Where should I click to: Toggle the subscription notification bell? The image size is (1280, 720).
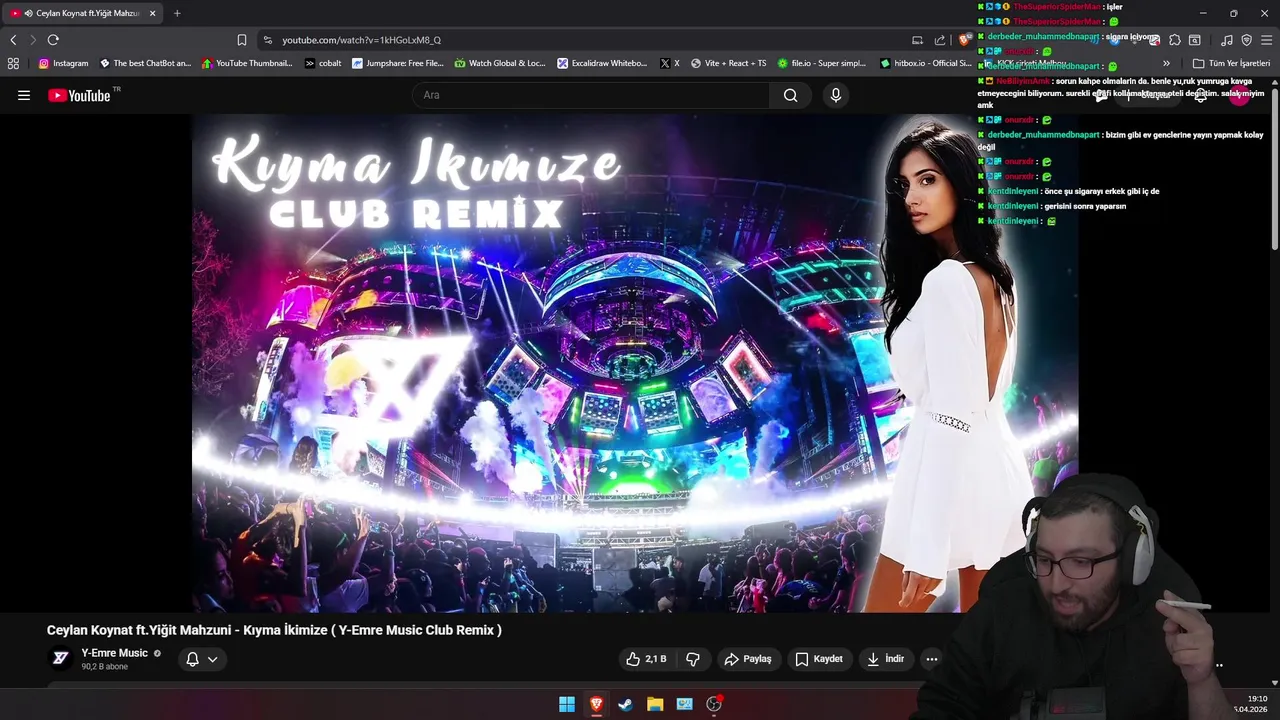192,659
